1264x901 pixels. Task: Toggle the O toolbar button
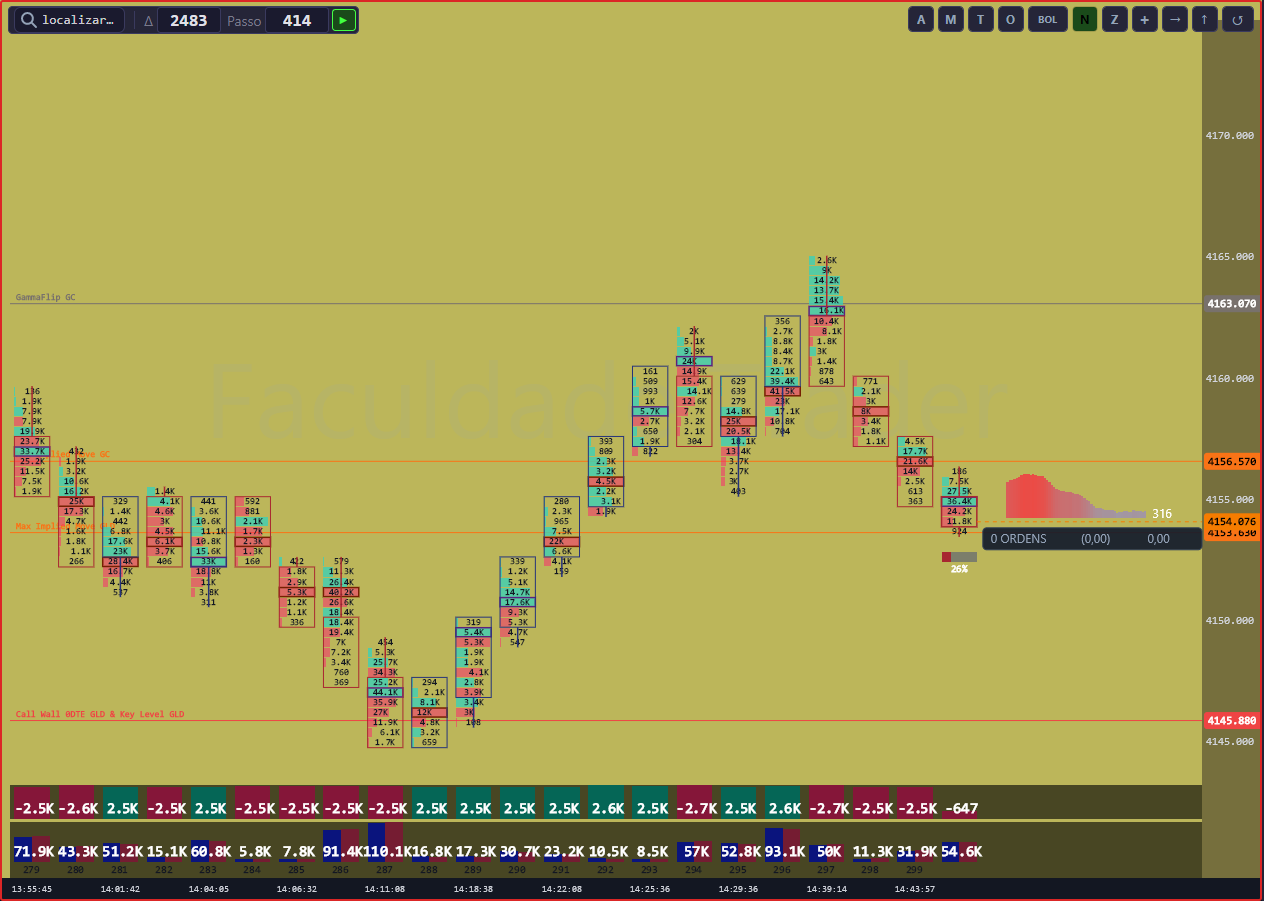tap(1010, 19)
